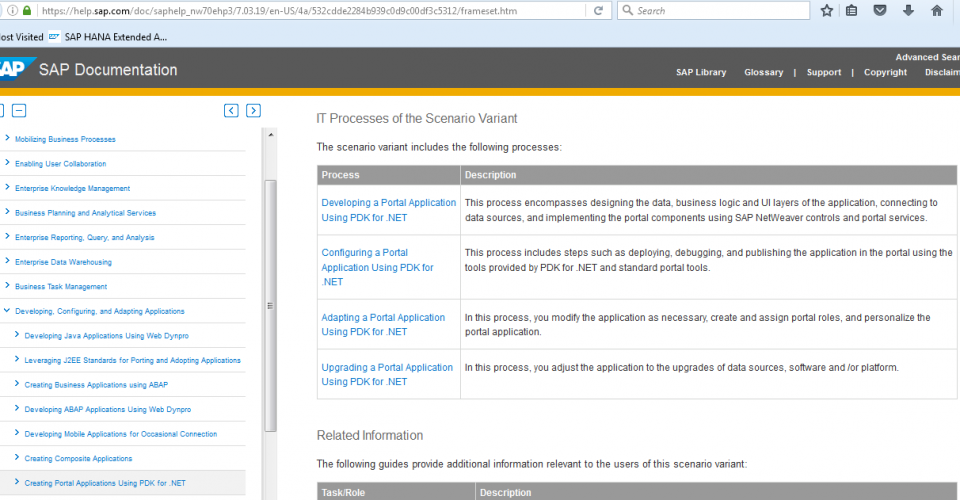The image size is (960, 500).
Task: Expand Enabling User Collaboration node
Action: click(7, 163)
